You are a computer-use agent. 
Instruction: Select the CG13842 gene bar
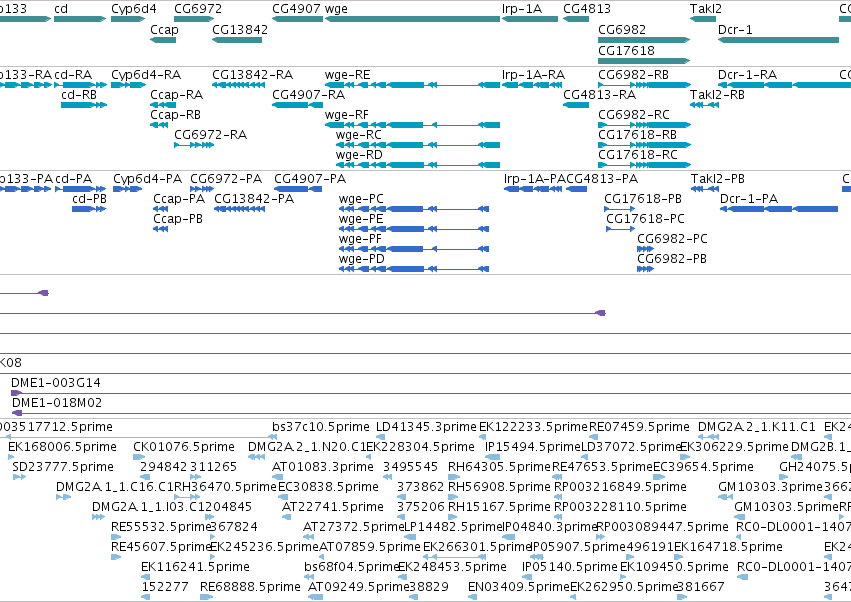[x=237, y=40]
